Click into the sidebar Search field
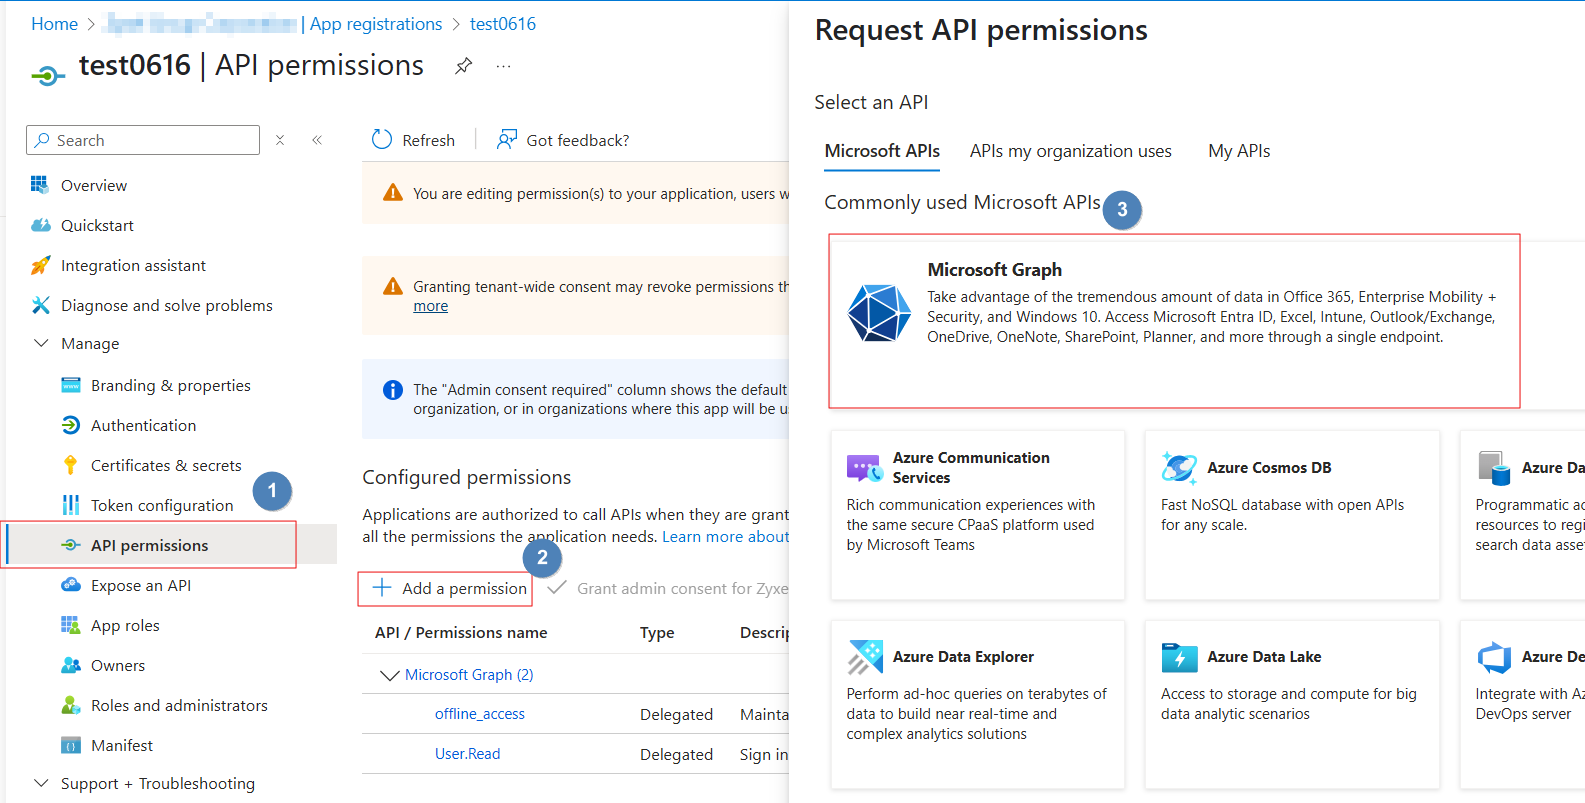1585x803 pixels. click(143, 140)
